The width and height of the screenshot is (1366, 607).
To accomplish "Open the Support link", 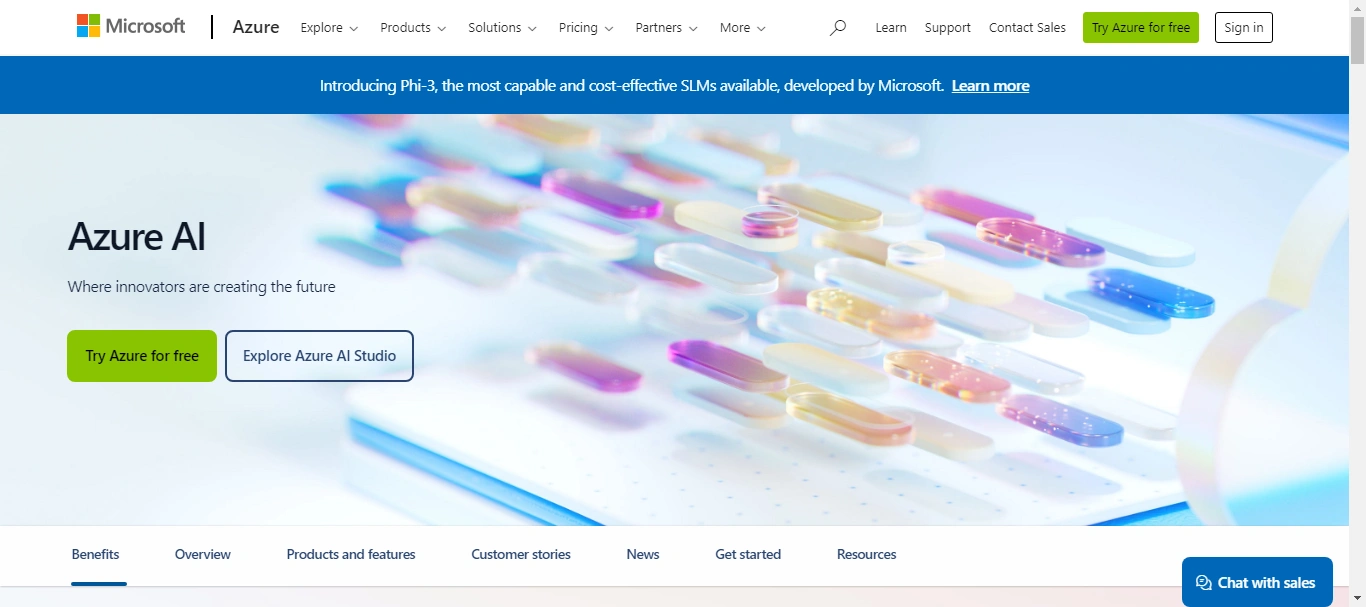I will (x=948, y=28).
